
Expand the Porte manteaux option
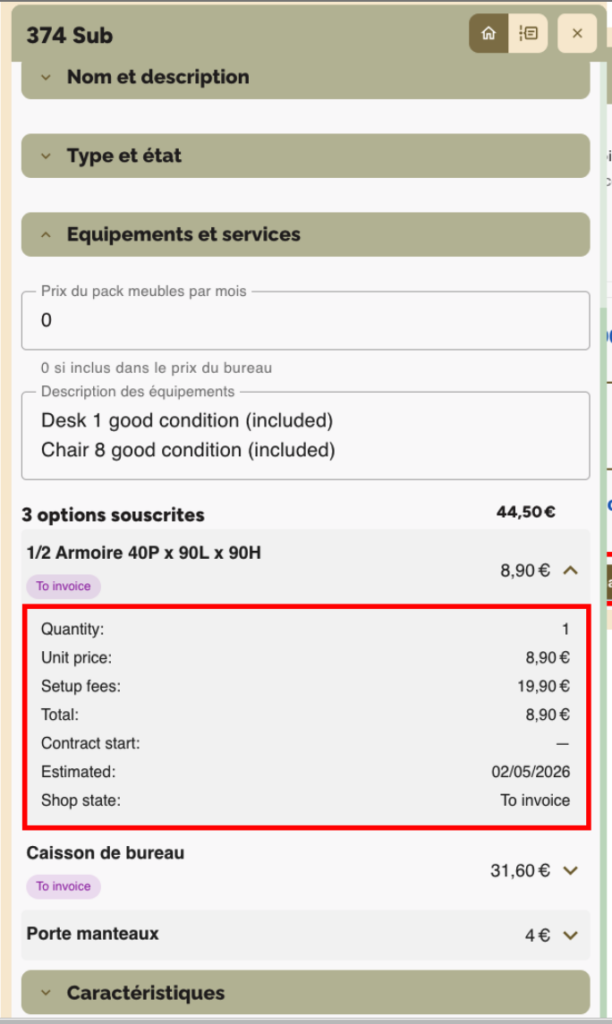[x=571, y=935]
